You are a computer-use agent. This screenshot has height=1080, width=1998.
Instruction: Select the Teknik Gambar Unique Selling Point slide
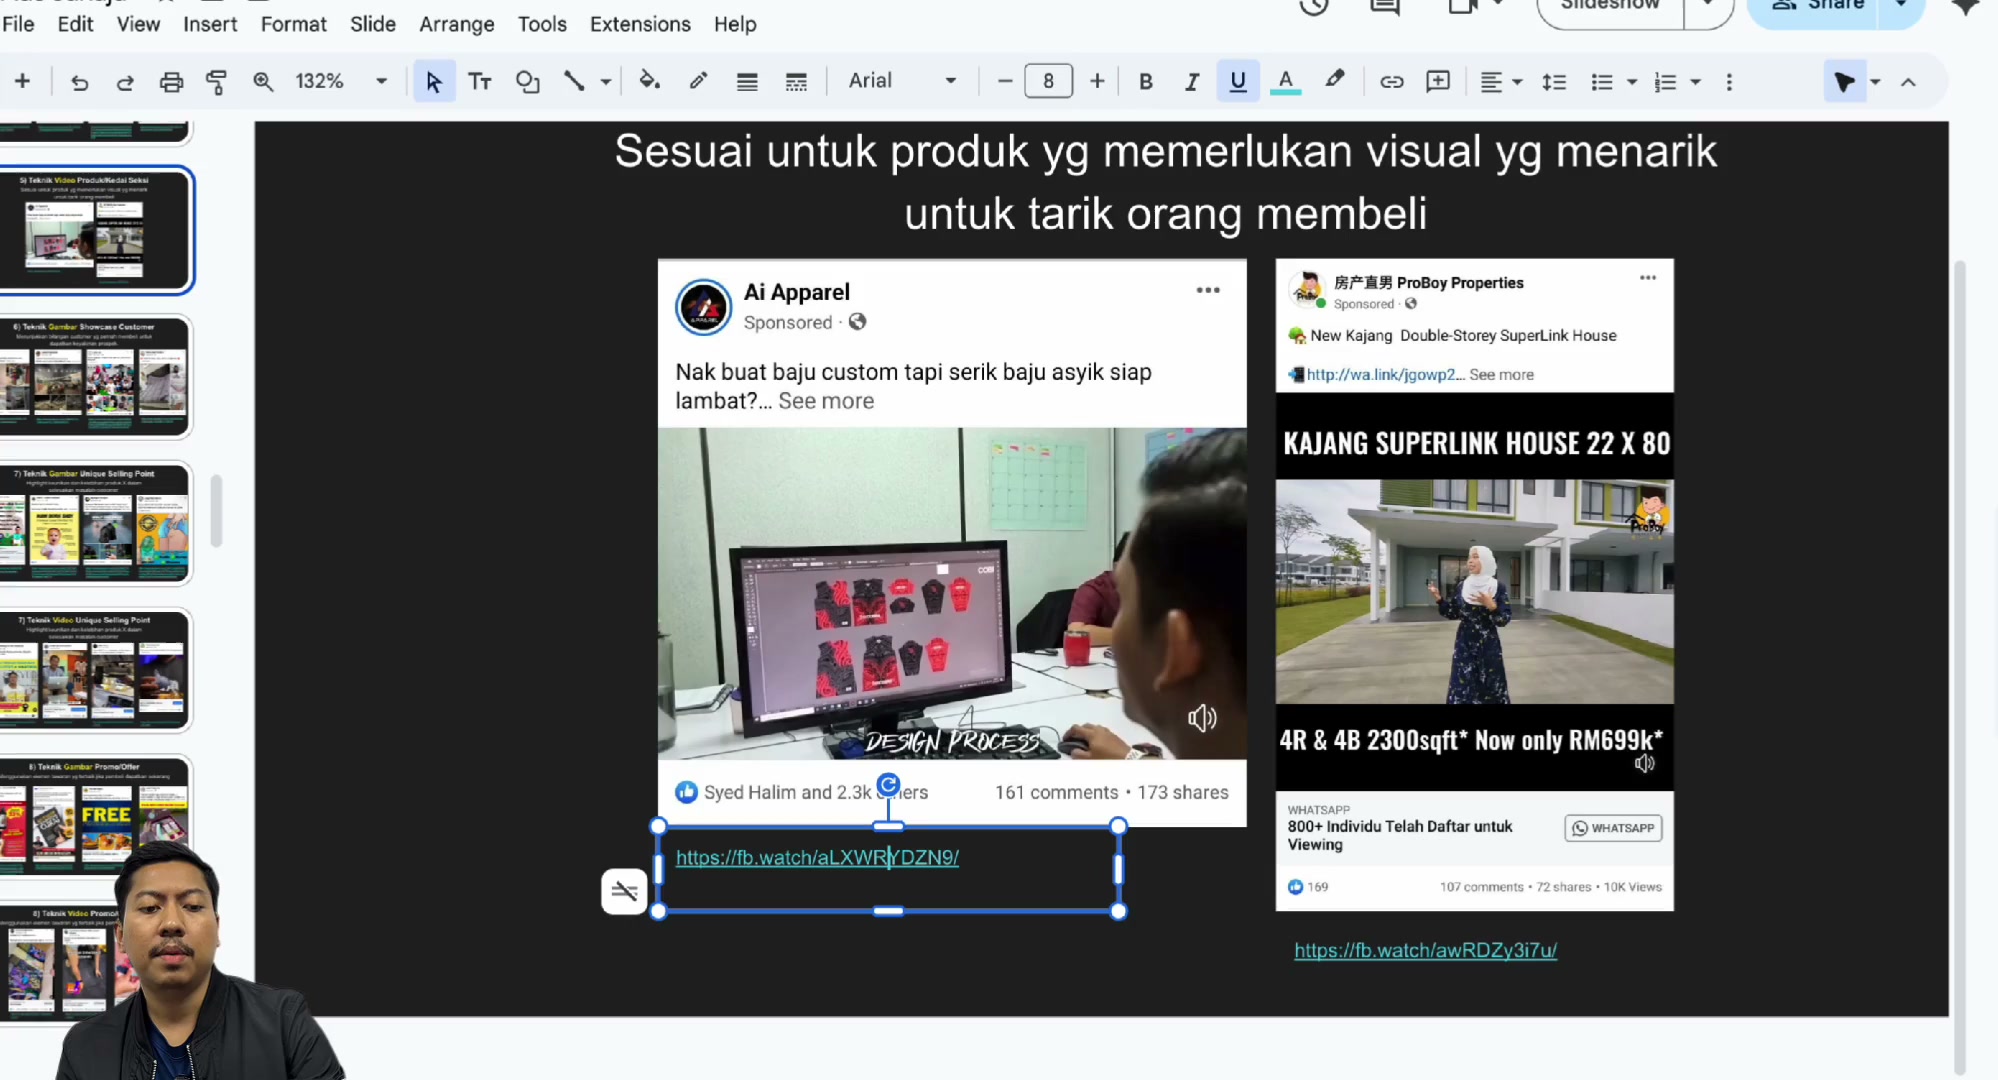click(x=95, y=523)
